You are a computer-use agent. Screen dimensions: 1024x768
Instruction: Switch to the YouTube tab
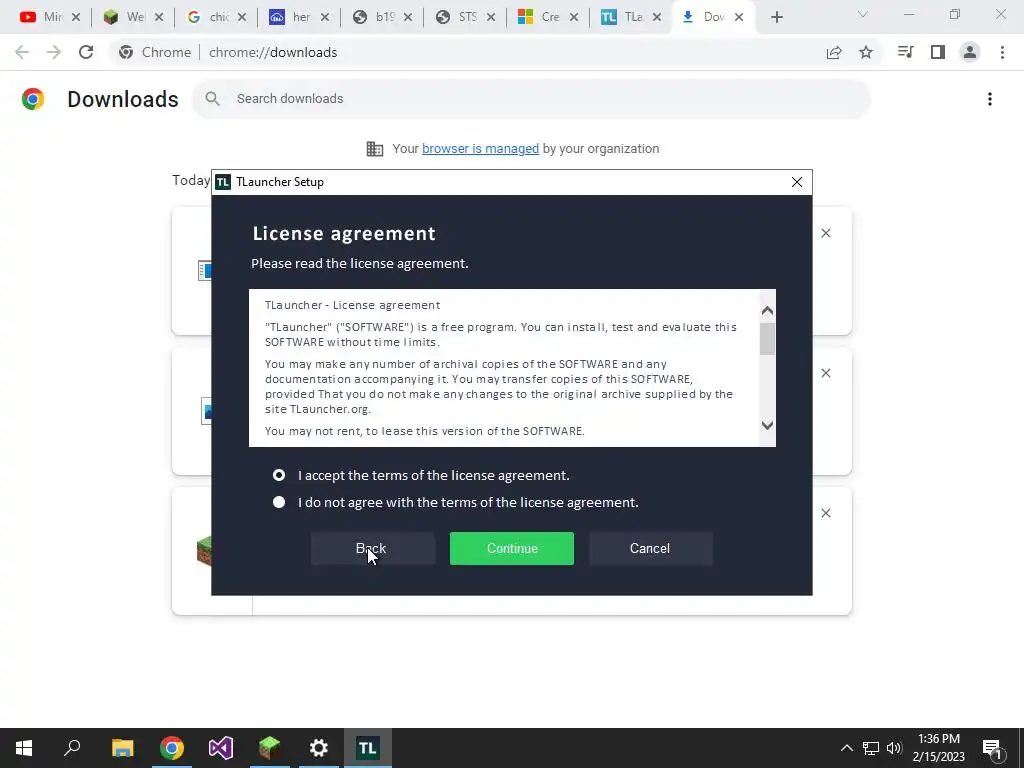pos(40,17)
